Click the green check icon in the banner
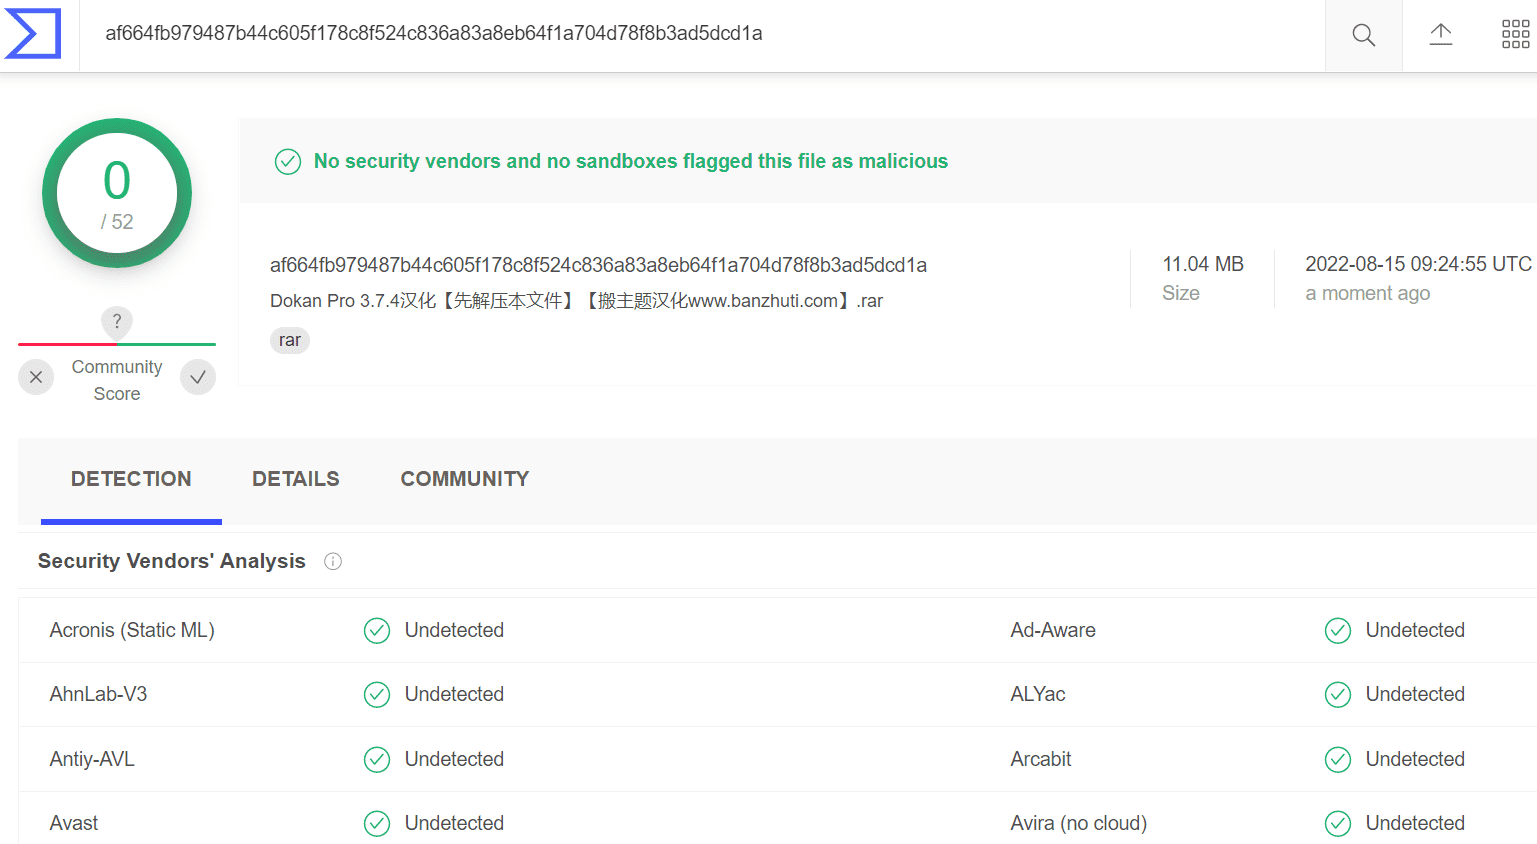Screen dimensions: 1537x844 (x=288, y=161)
